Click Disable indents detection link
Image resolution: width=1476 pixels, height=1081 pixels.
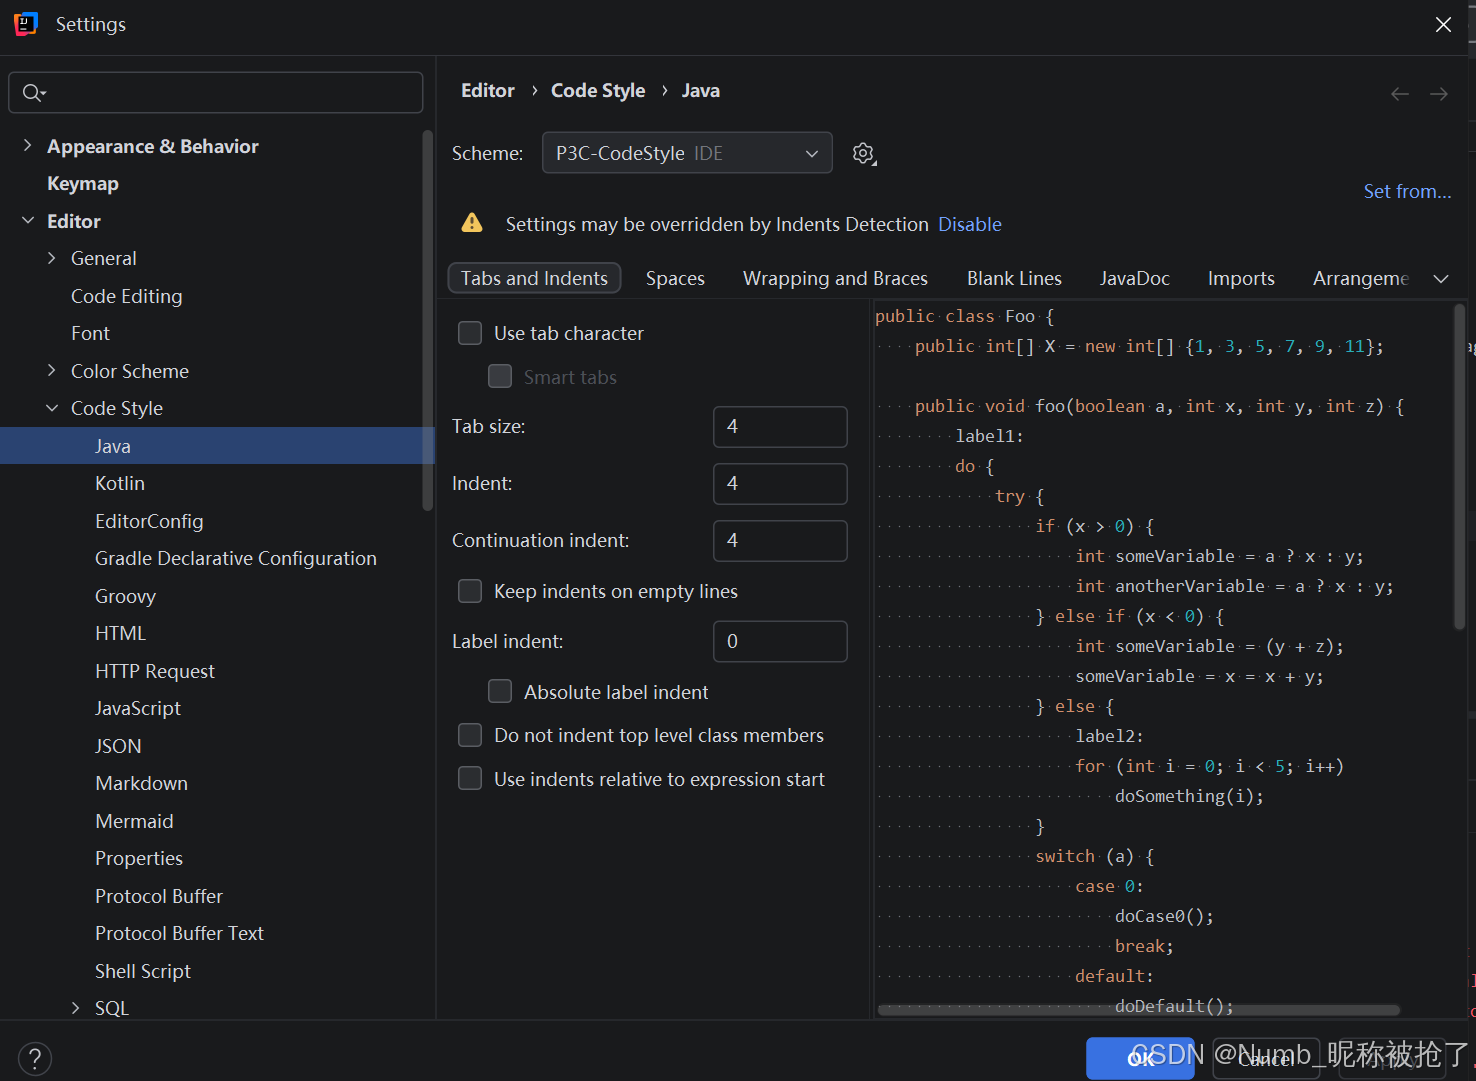(x=970, y=224)
